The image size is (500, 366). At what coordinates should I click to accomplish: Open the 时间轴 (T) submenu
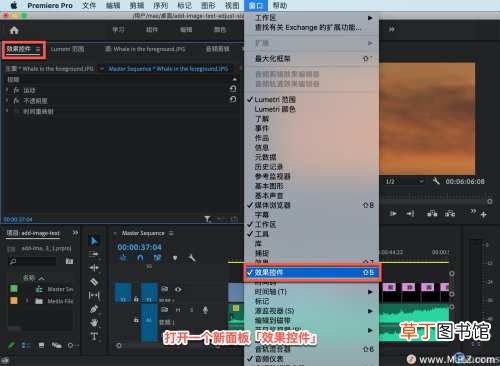[x=312, y=292]
